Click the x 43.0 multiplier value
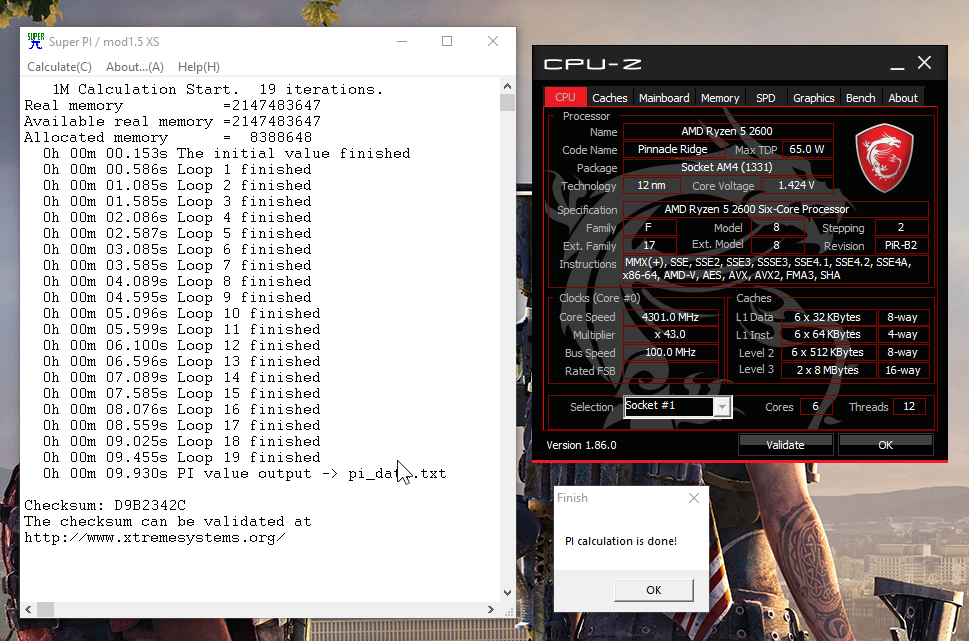969x641 pixels. (x=671, y=334)
